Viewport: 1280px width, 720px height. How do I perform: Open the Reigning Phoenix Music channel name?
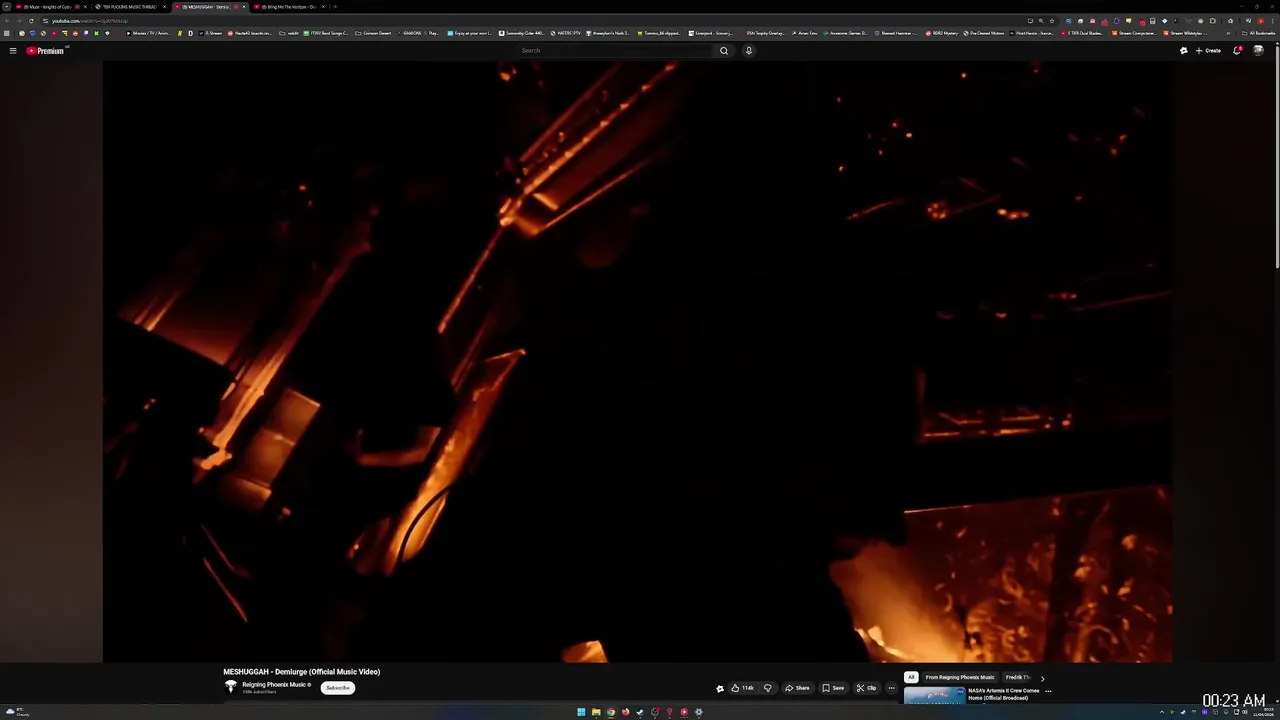[276, 685]
